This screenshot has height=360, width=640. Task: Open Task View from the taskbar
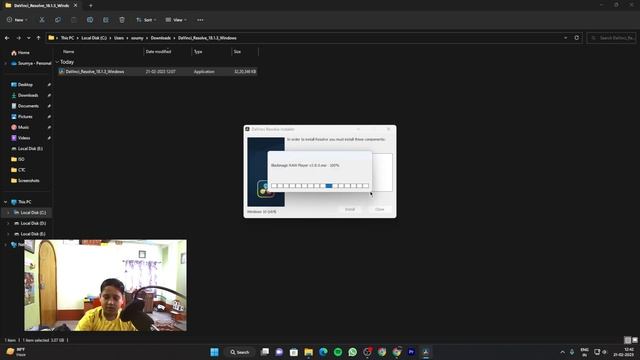click(265, 352)
